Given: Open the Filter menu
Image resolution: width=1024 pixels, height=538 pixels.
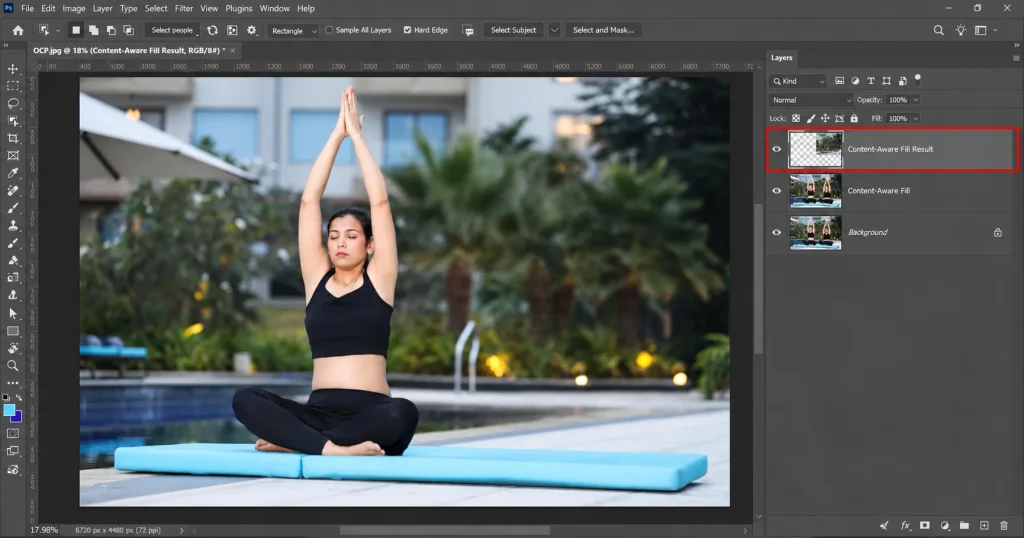Looking at the screenshot, I should click(x=184, y=8).
